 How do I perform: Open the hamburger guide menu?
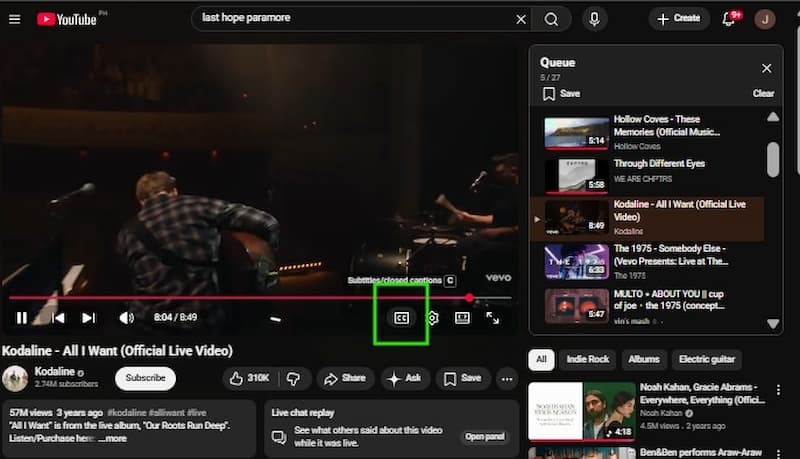[x=15, y=19]
